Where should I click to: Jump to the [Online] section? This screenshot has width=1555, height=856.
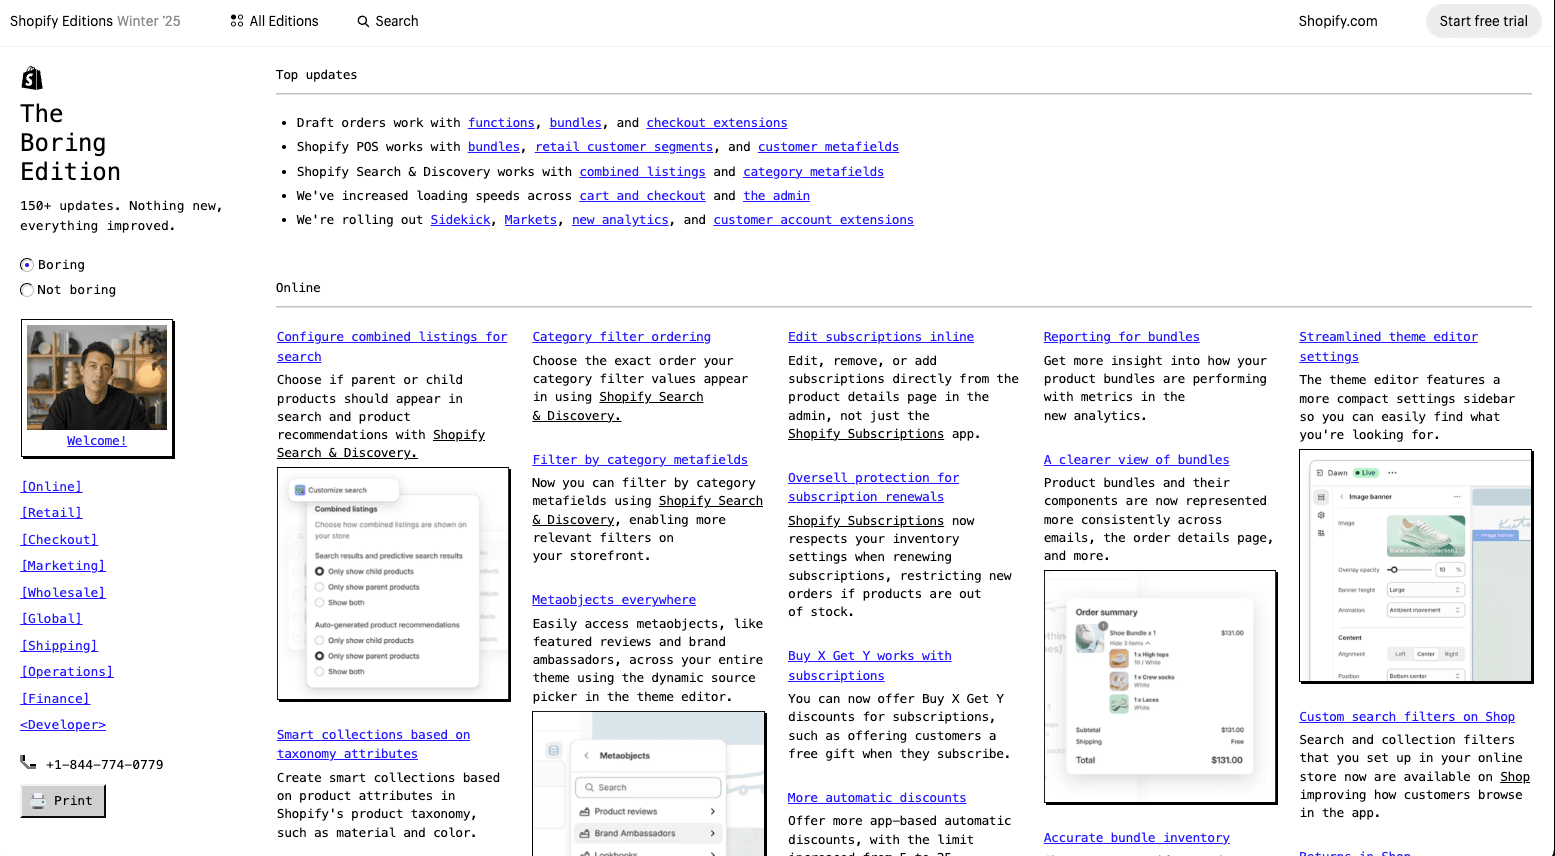pos(51,487)
